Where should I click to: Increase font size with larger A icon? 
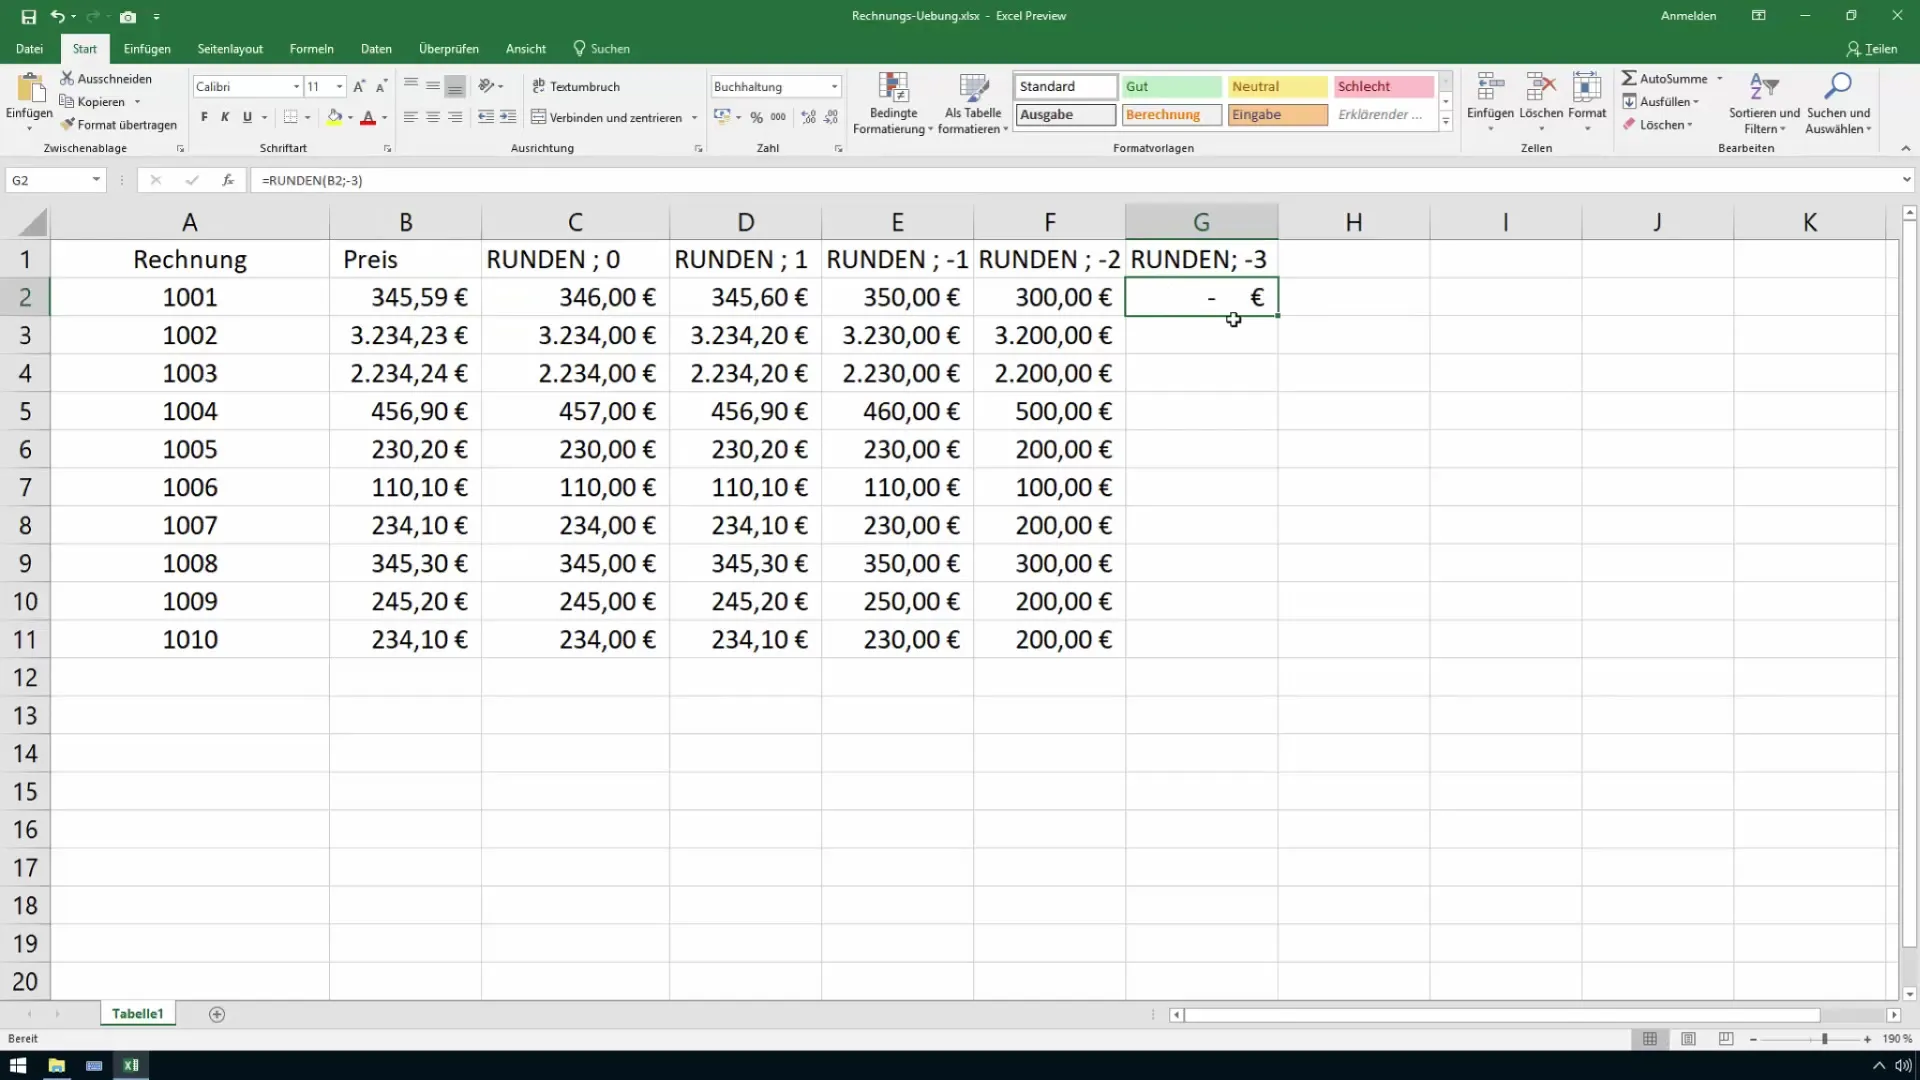[x=359, y=87]
